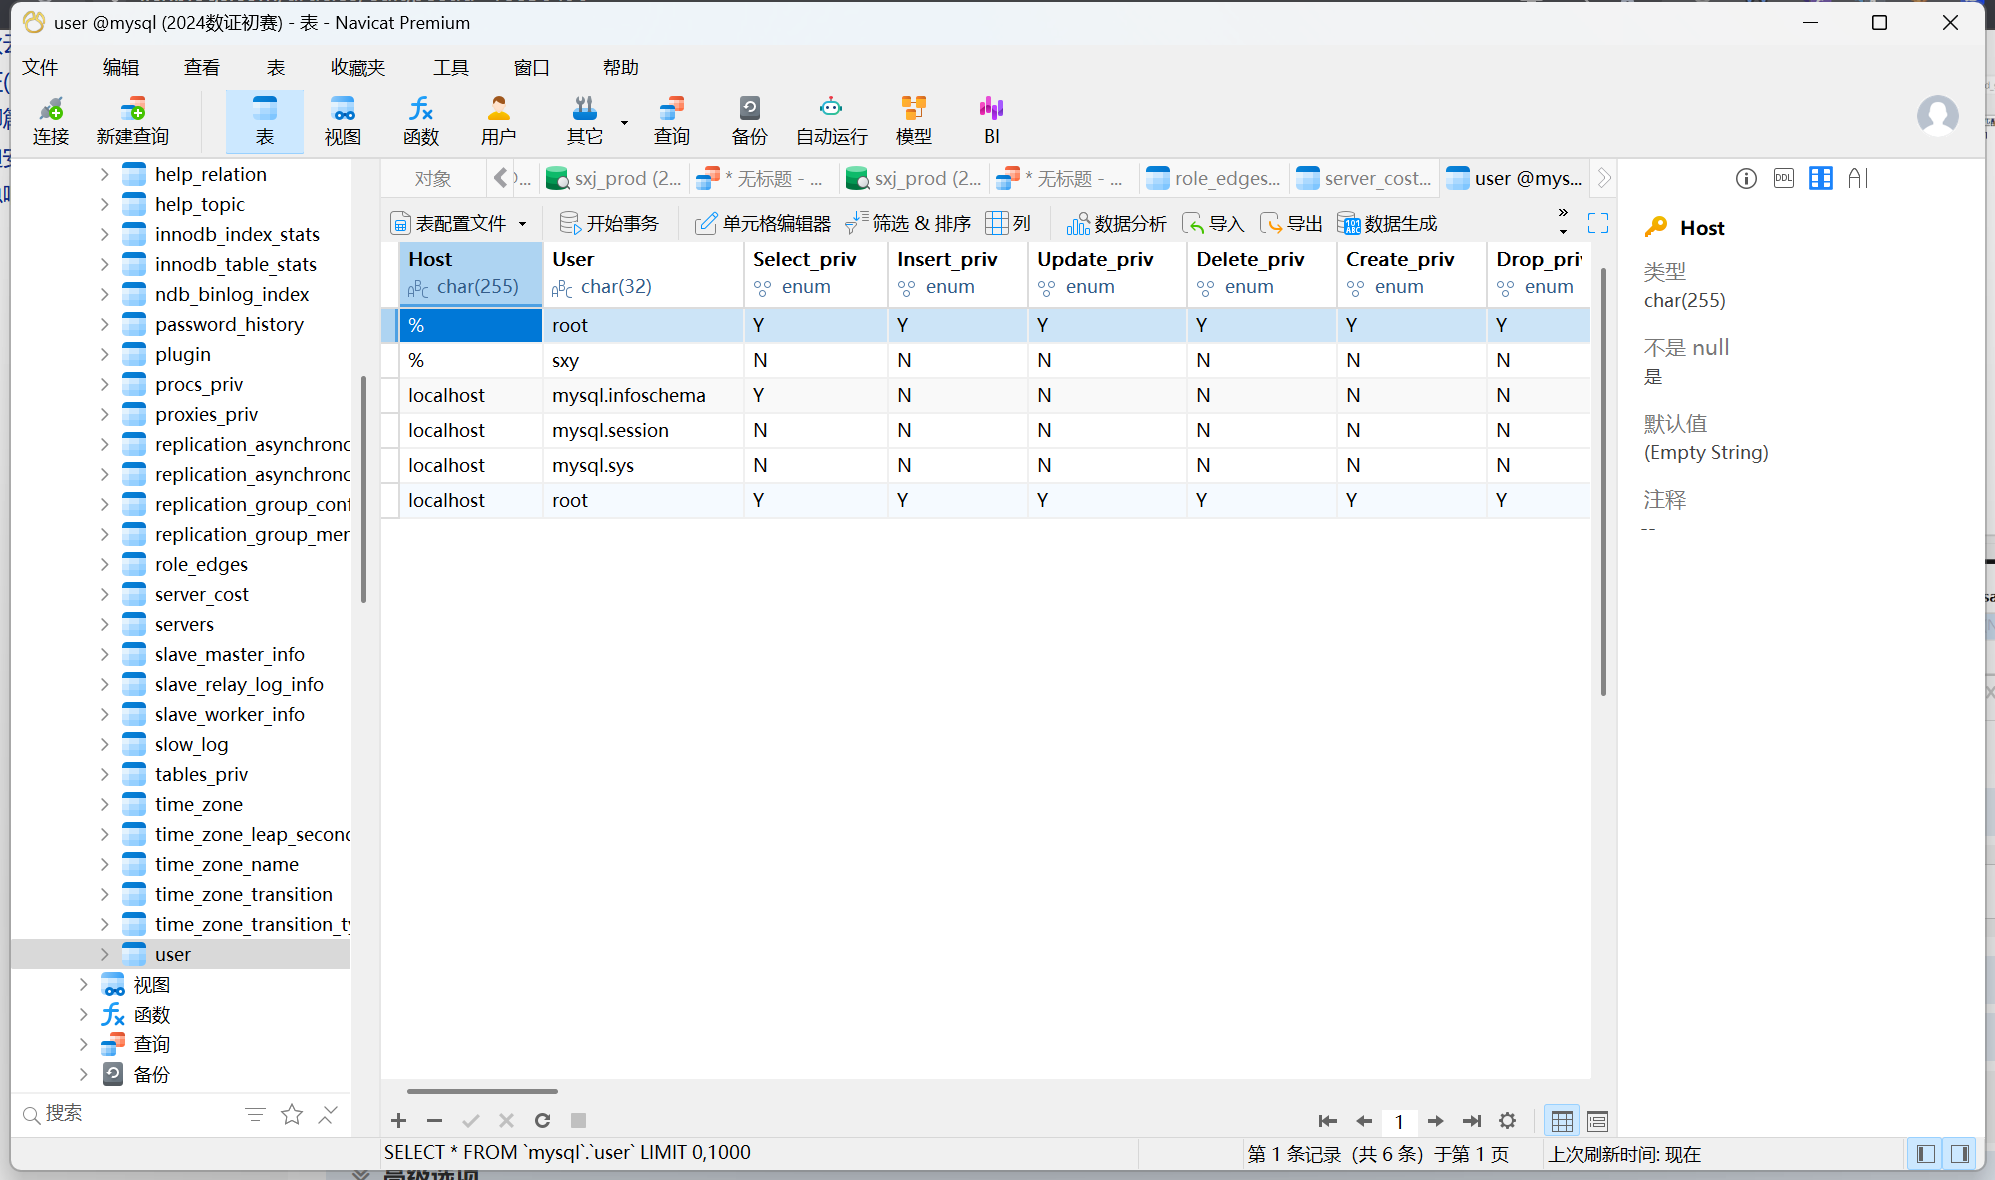This screenshot has width=1995, height=1180.
Task: Open the 收藏夹 menu
Action: (357, 67)
